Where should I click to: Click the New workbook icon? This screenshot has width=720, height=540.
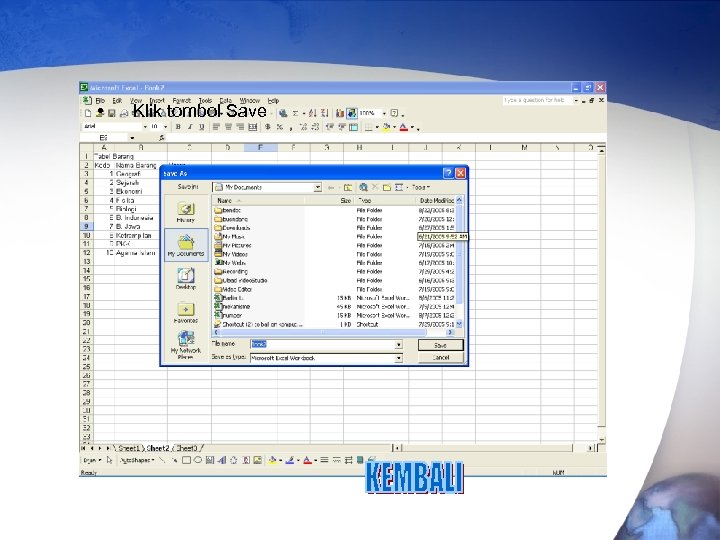coord(88,113)
